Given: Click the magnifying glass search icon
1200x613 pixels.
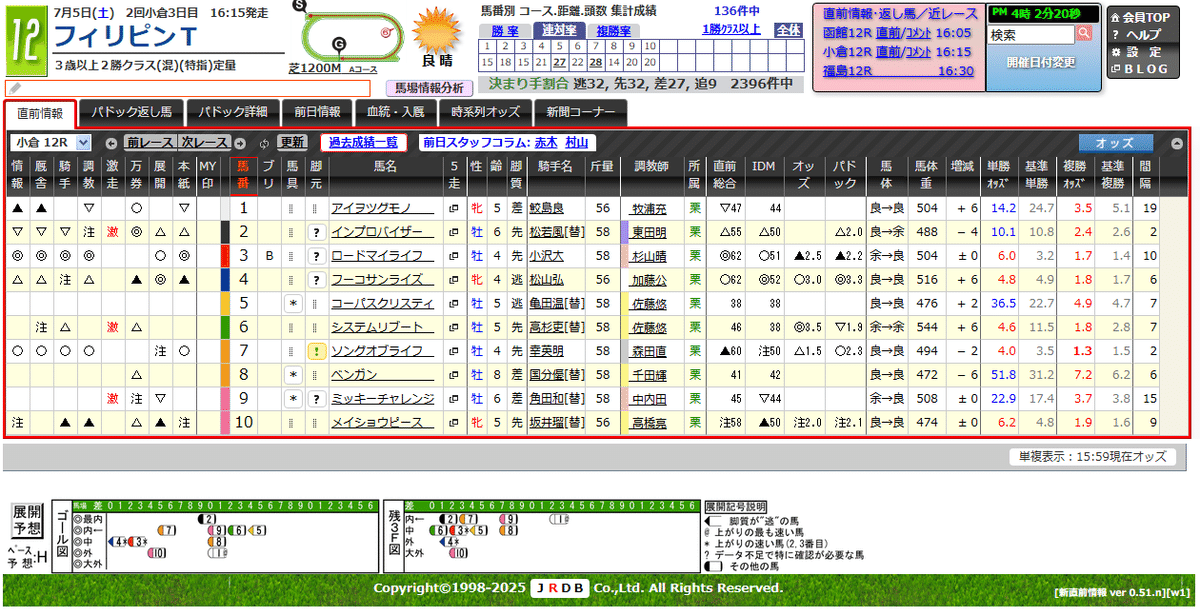Looking at the screenshot, I should pyautogui.click(x=1084, y=33).
